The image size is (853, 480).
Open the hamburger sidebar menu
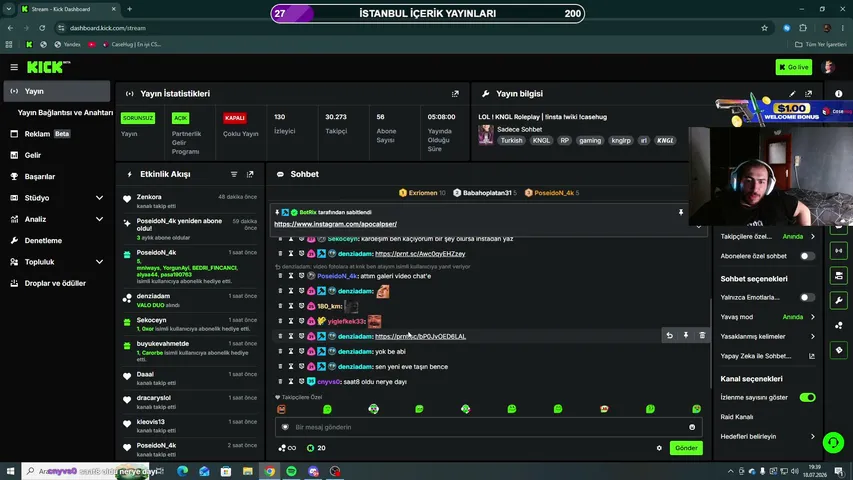(x=14, y=67)
